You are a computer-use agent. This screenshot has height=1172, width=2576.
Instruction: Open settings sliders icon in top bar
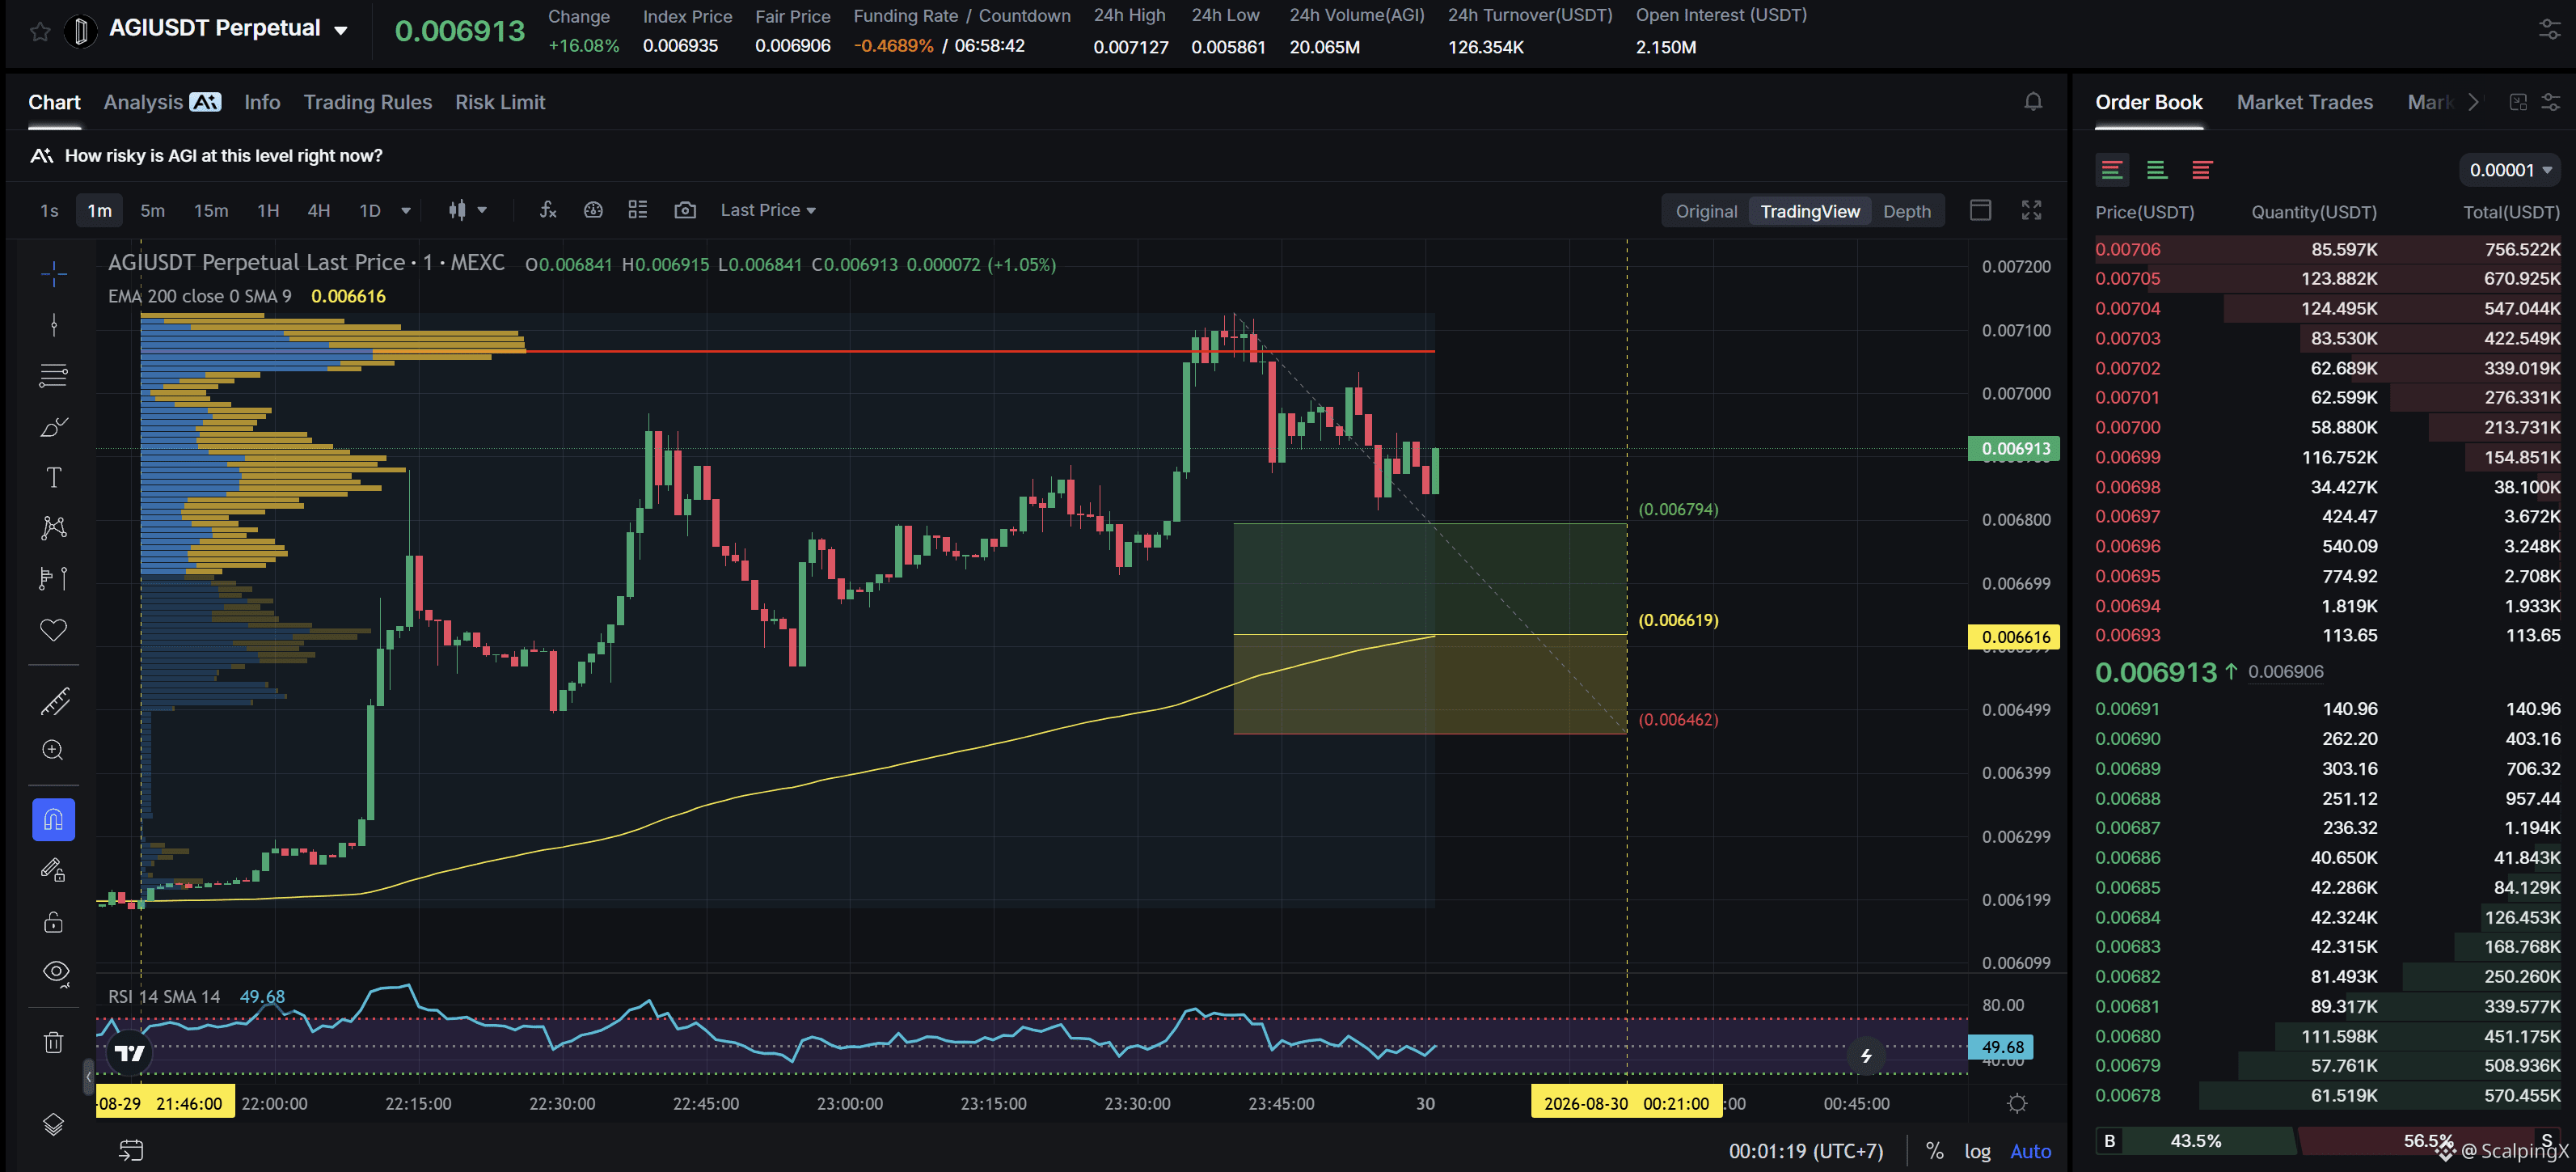coord(2549,30)
